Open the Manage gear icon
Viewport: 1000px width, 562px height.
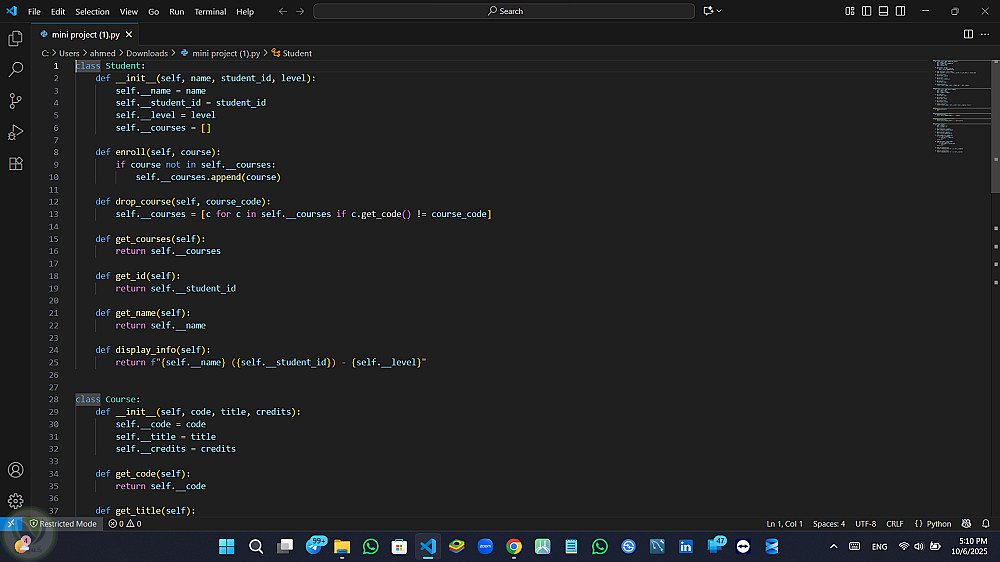click(15, 501)
